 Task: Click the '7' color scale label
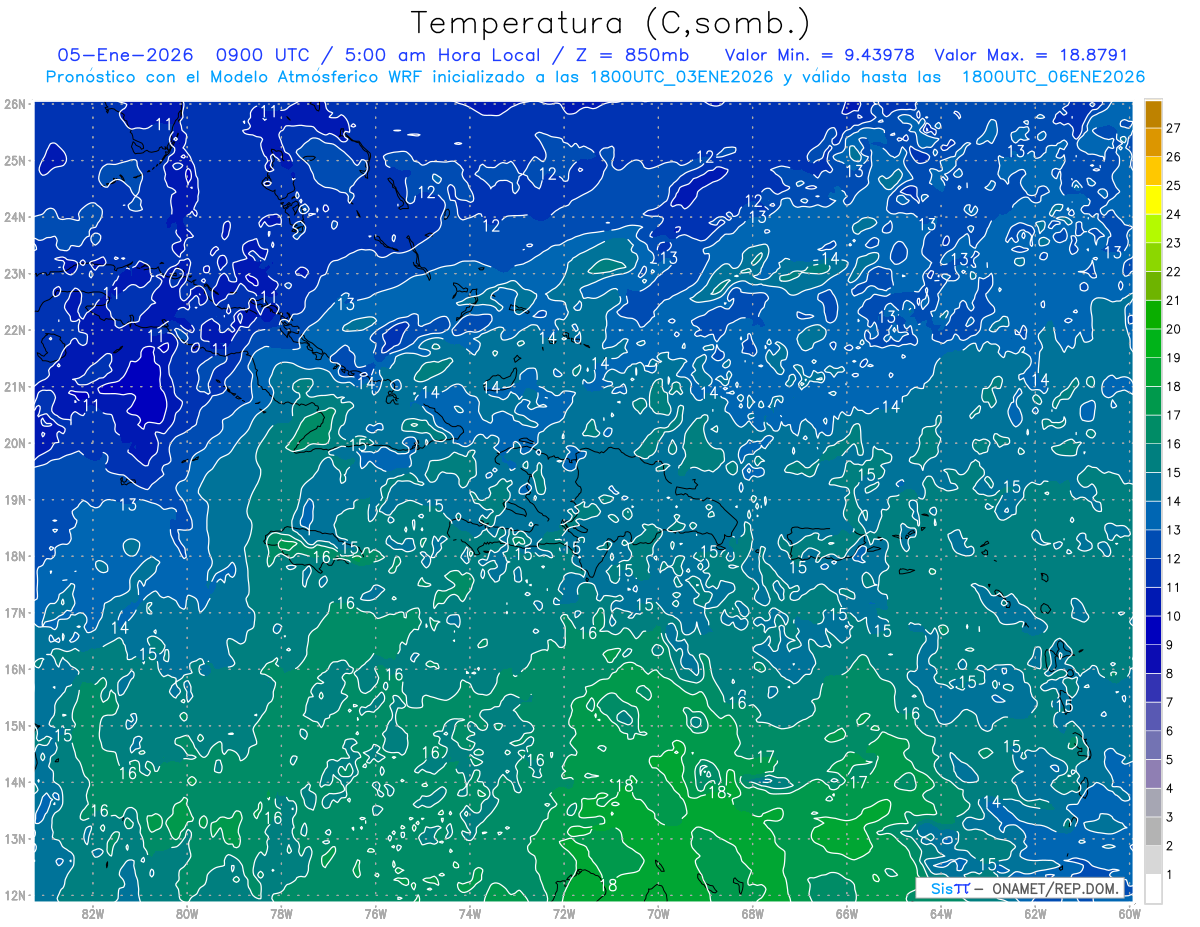[1171, 702]
